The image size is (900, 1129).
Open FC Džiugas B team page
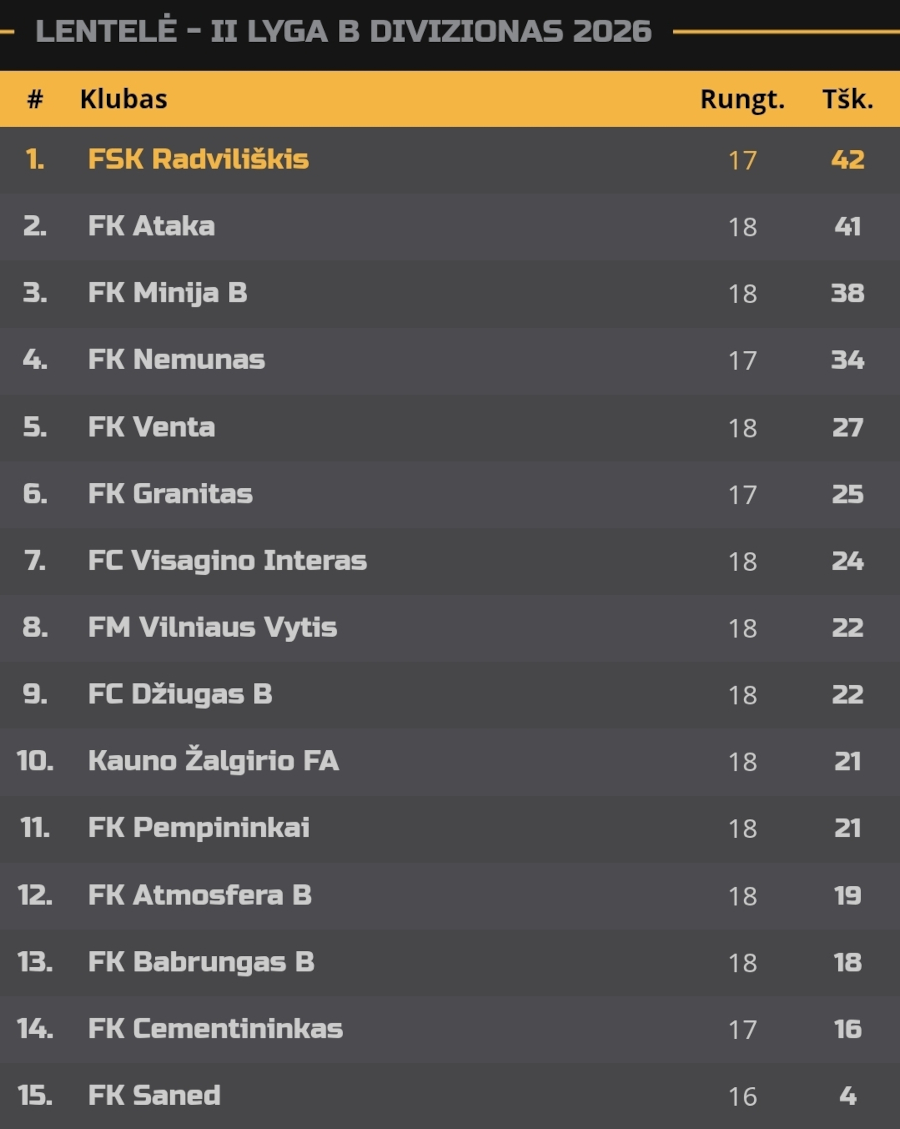coord(180,694)
